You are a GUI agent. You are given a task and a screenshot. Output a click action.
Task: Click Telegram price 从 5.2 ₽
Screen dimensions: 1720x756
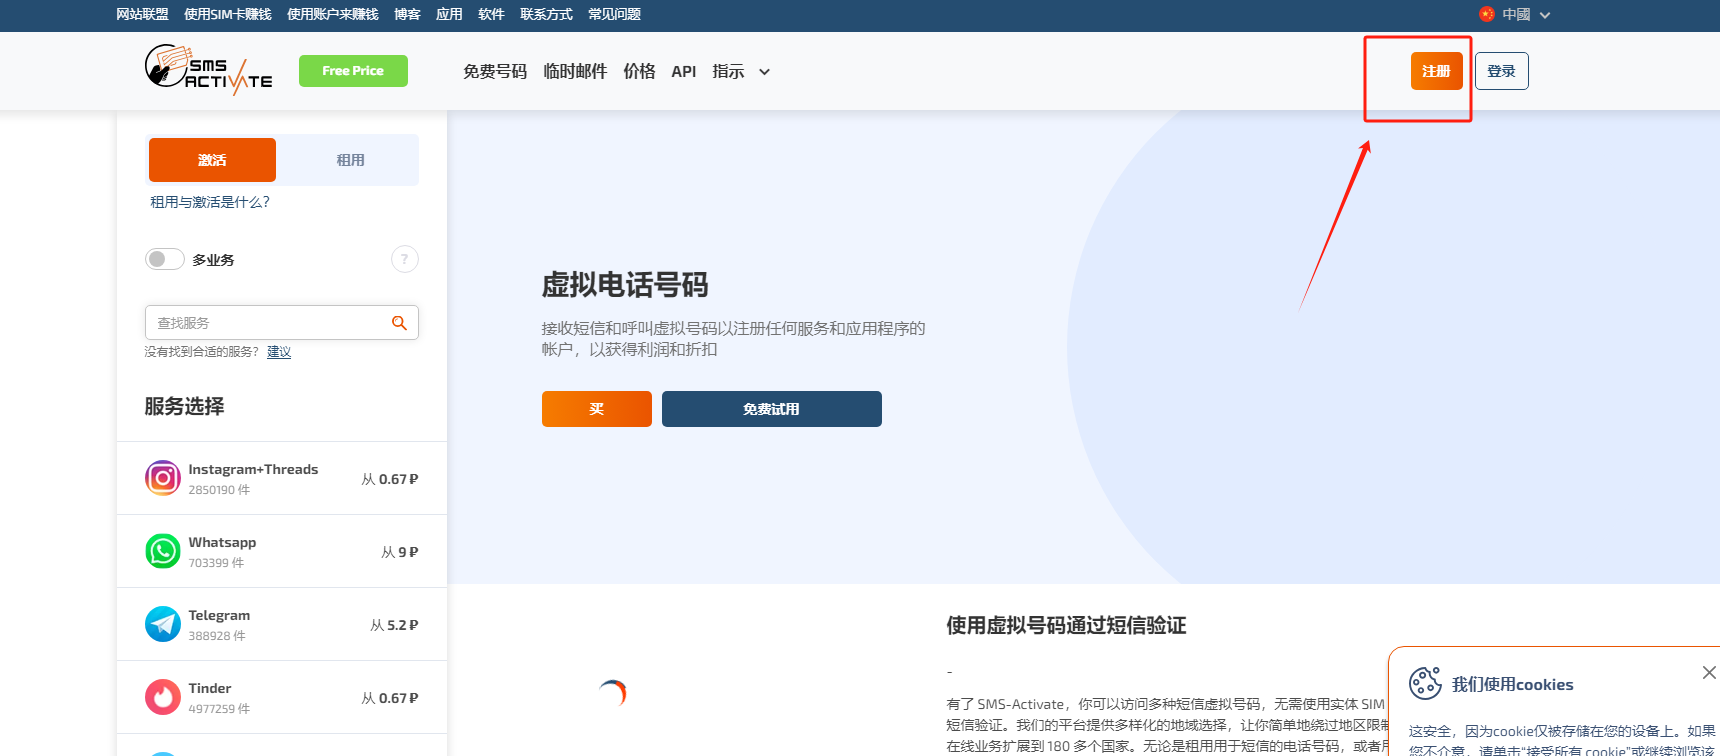pyautogui.click(x=394, y=625)
